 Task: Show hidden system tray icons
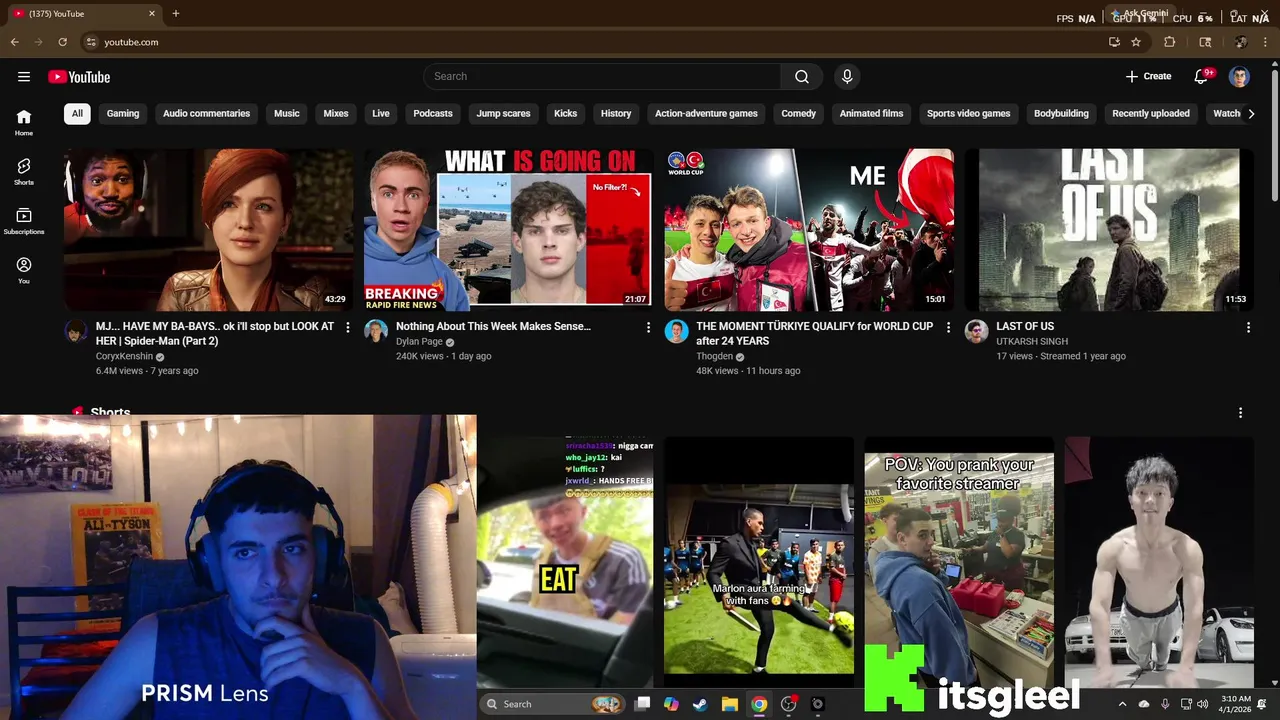coord(1122,704)
